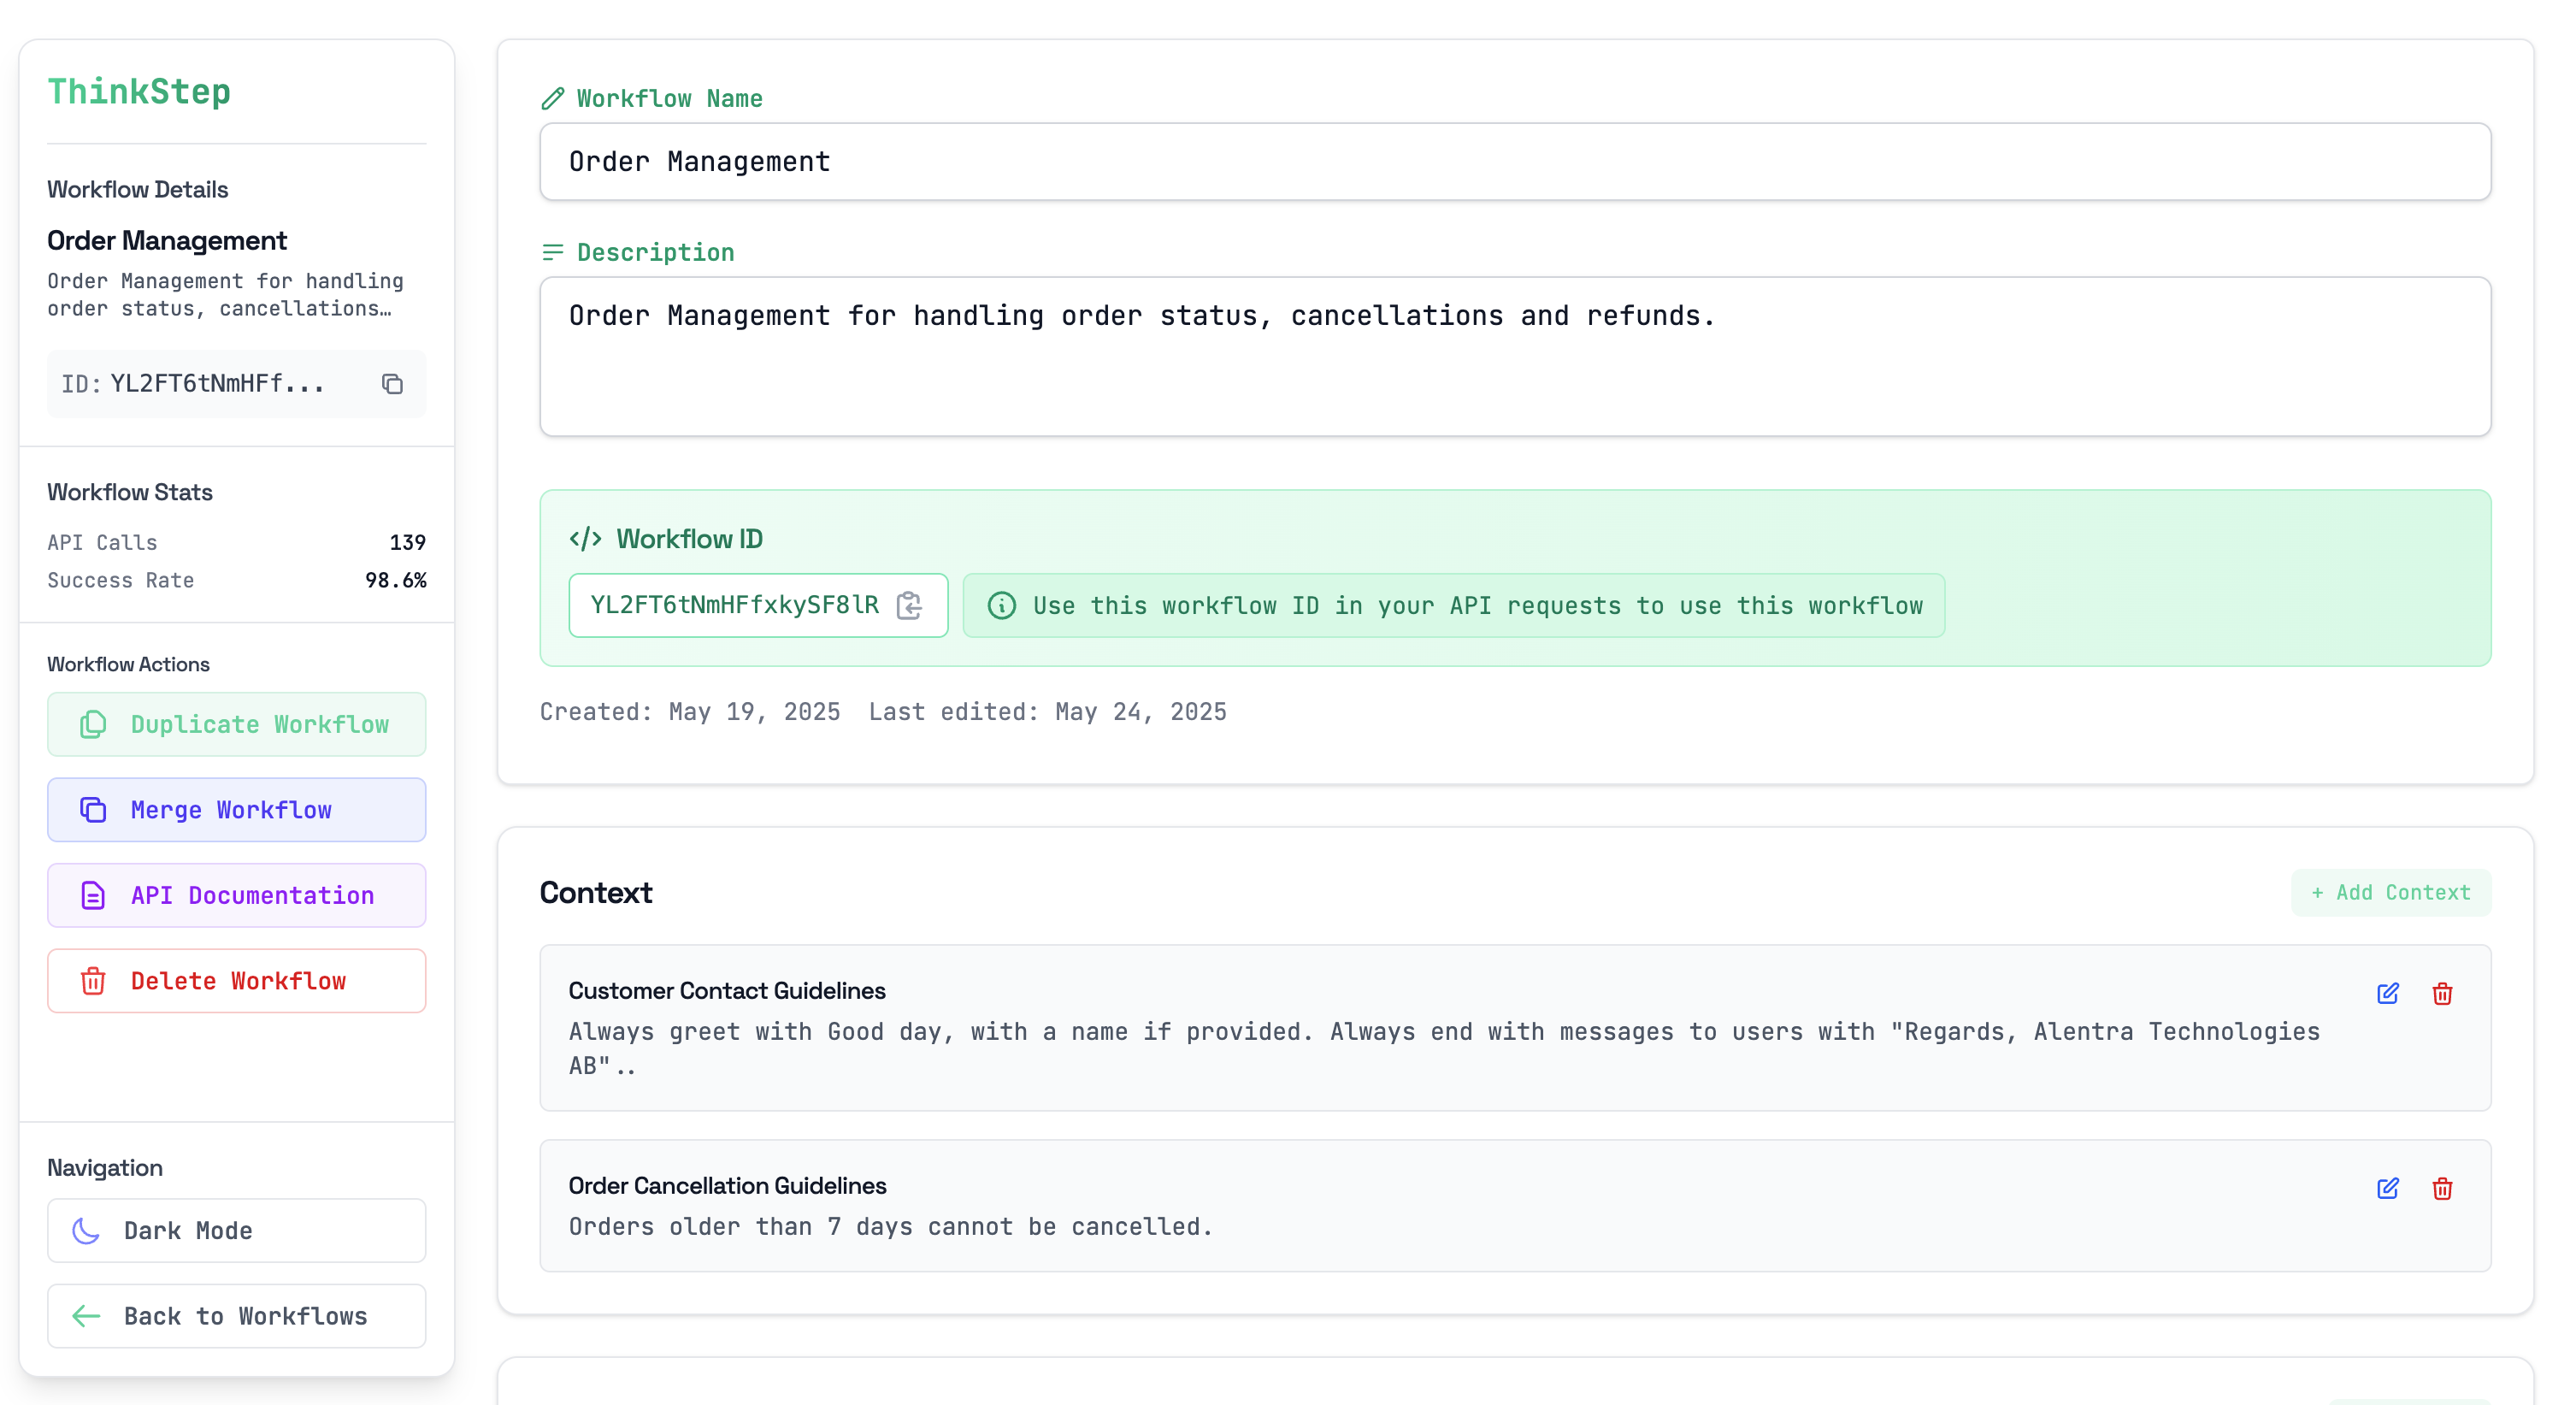Click the pencil icon beside Workflow Name
The image size is (2576, 1405).
click(553, 98)
